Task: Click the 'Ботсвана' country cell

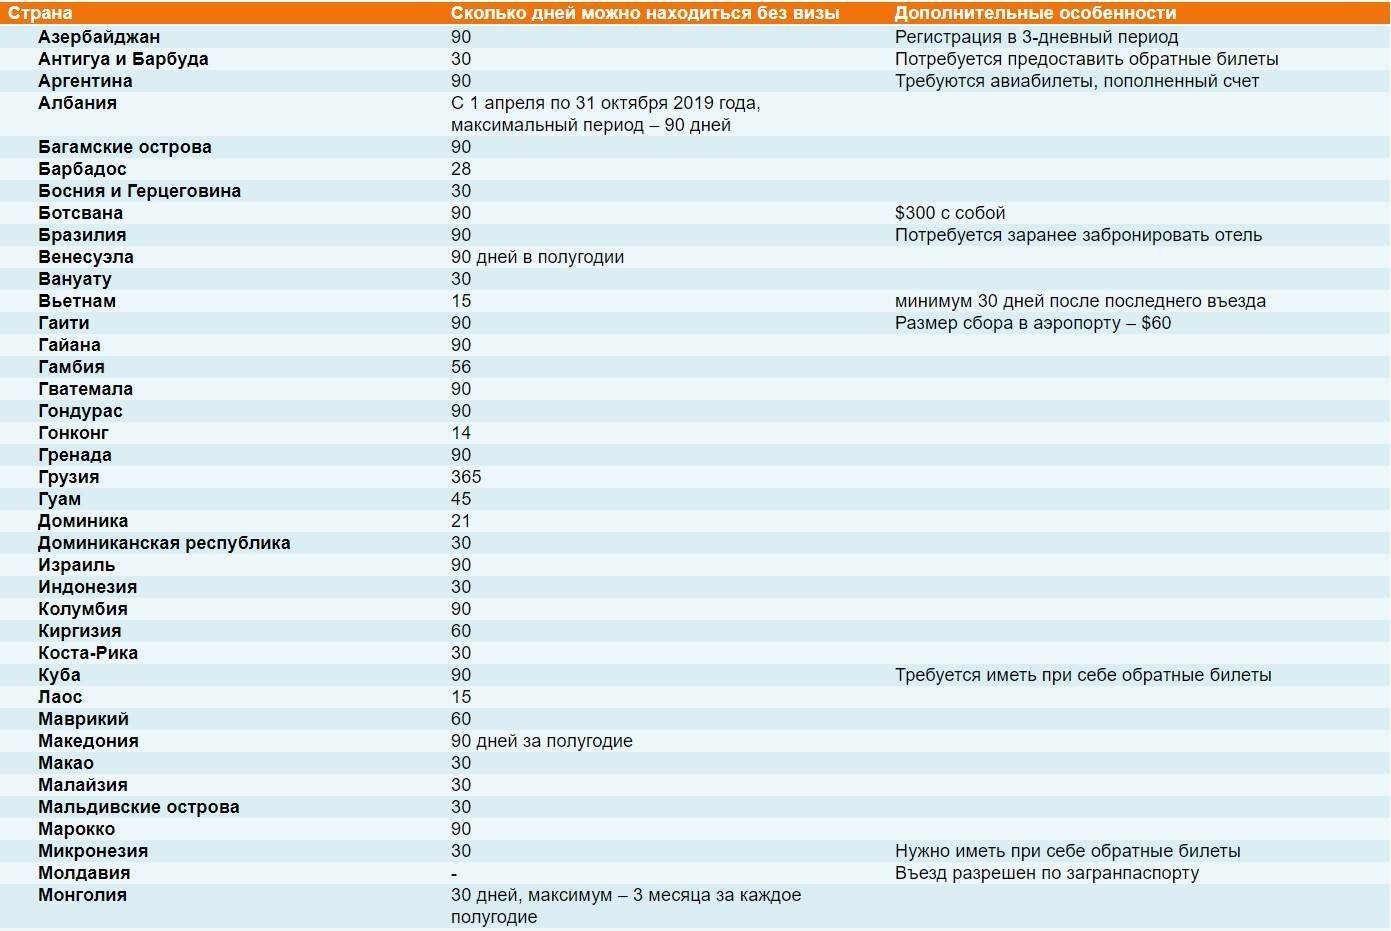Action: 80,213
